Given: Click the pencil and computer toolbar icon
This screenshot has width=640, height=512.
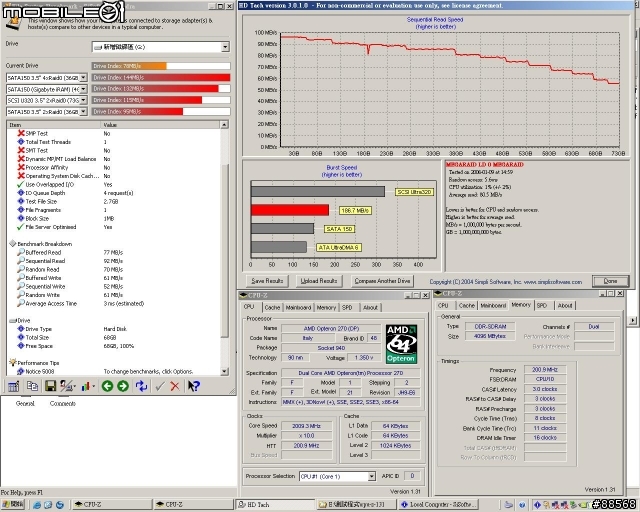Looking at the screenshot, I should tap(66, 386).
